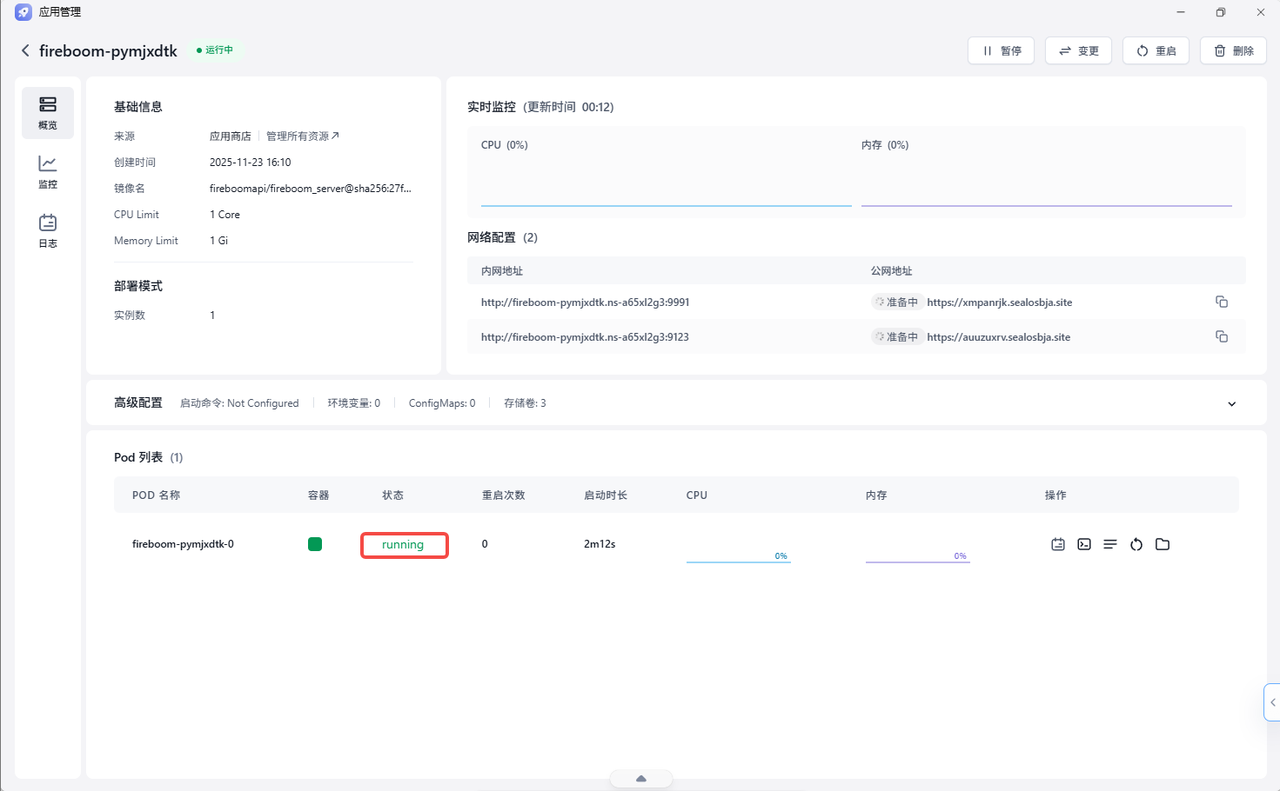Switch to the 监控 sidebar tab
The image size is (1280, 791).
[x=48, y=172]
